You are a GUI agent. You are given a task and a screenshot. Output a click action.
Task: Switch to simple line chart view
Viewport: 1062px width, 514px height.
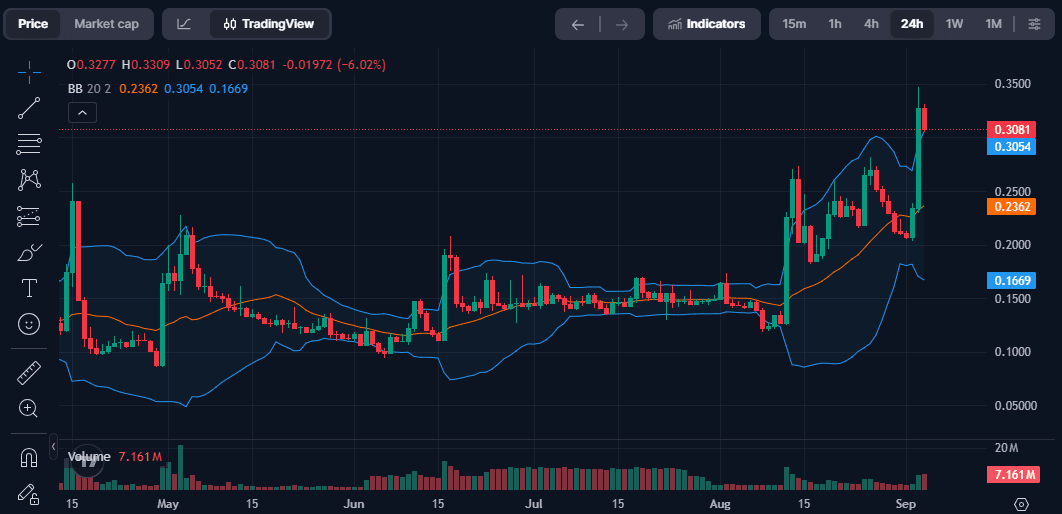[184, 24]
